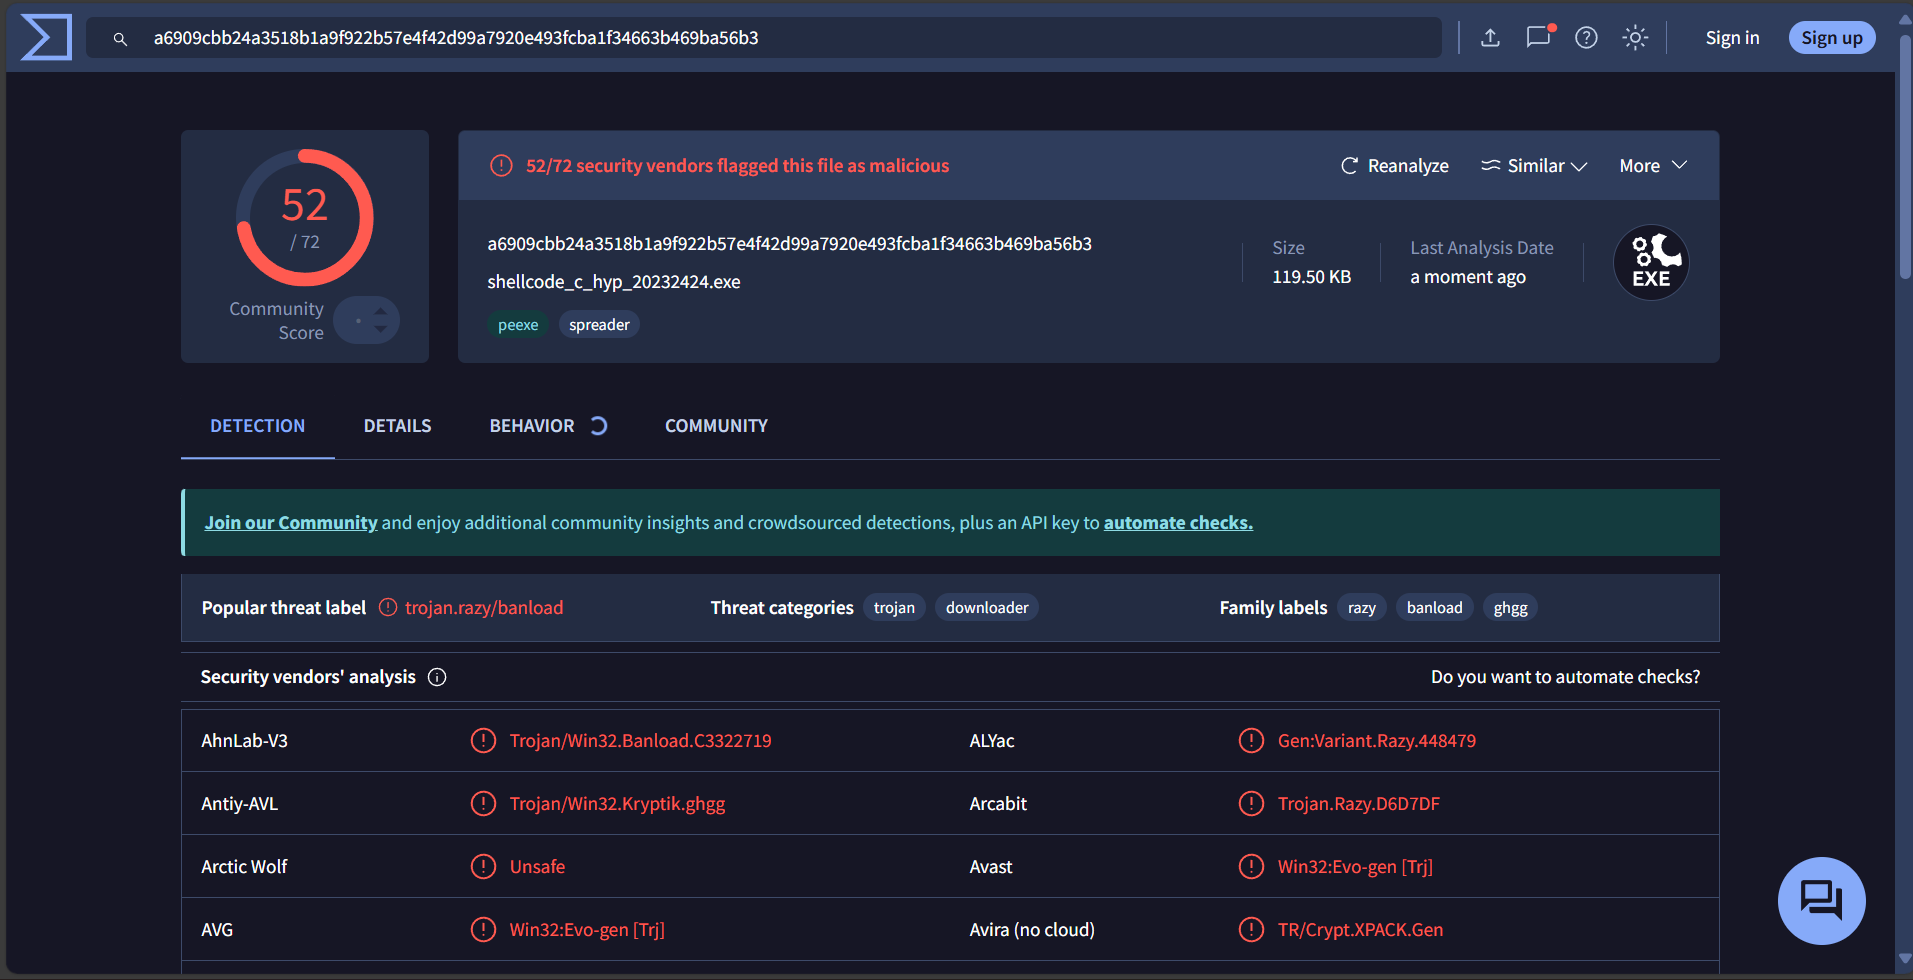Click the alert icon for Avira detection
The image size is (1913, 980).
pos(1251,930)
